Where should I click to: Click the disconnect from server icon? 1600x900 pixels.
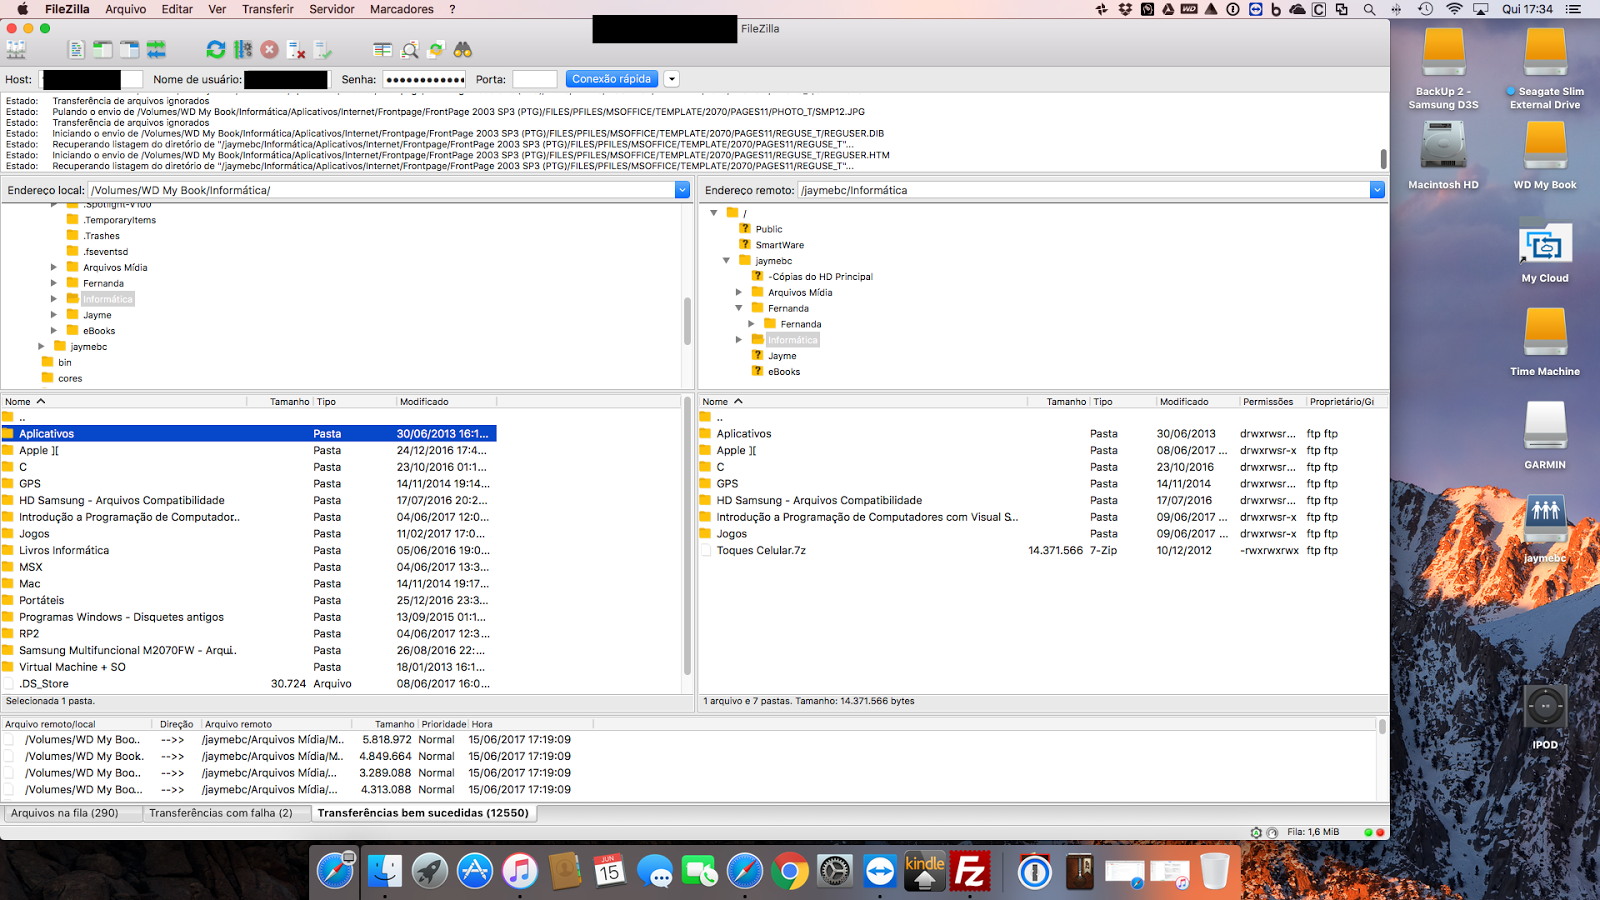pyautogui.click(x=296, y=49)
